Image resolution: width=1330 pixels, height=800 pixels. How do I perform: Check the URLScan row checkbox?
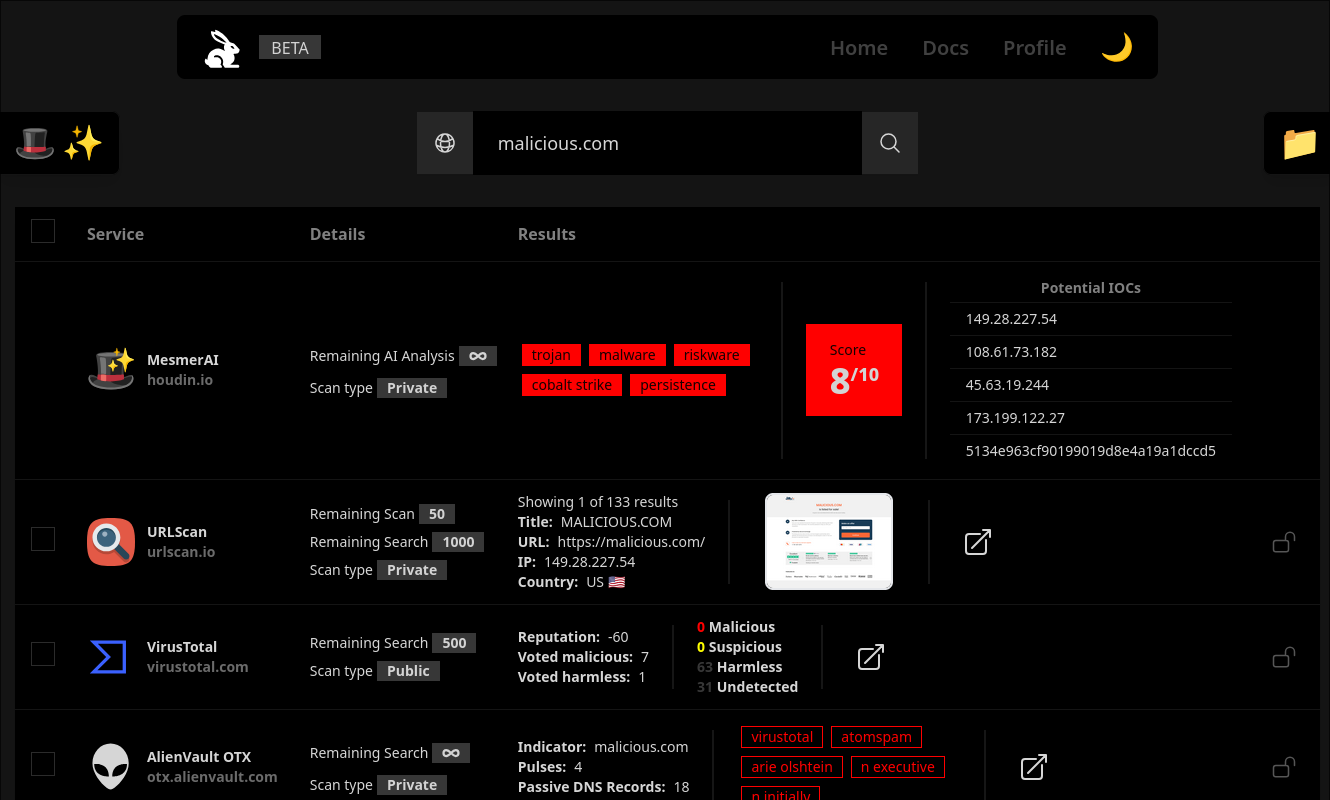tap(43, 539)
